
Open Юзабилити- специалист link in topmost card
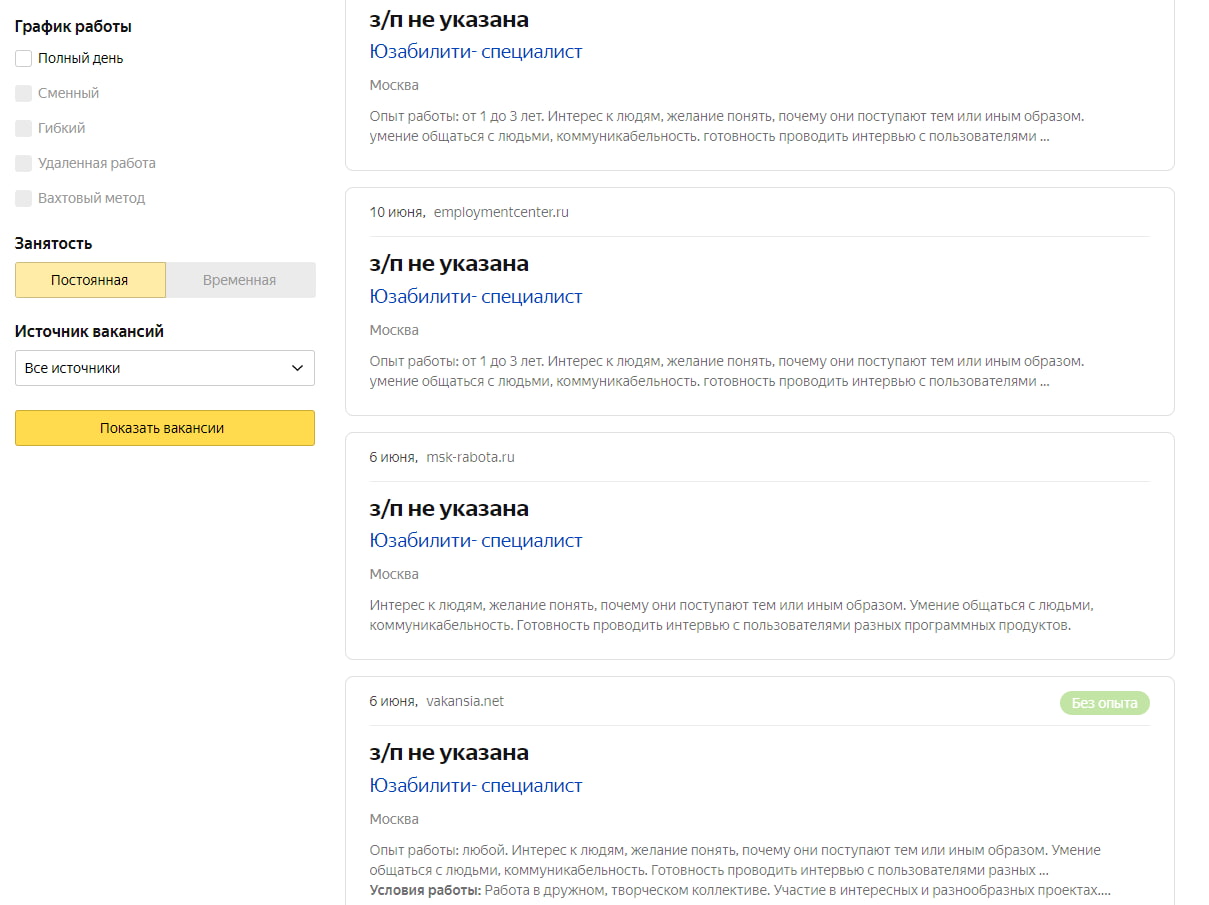(x=475, y=52)
